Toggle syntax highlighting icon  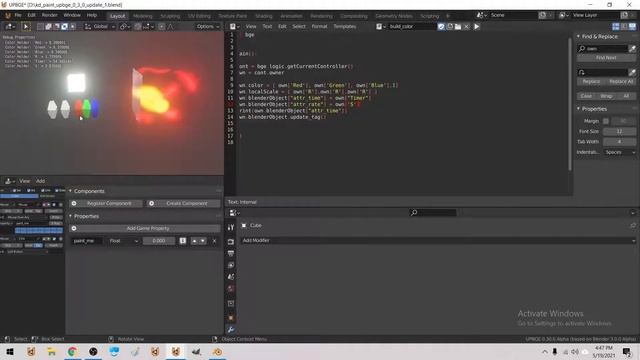[x=632, y=27]
